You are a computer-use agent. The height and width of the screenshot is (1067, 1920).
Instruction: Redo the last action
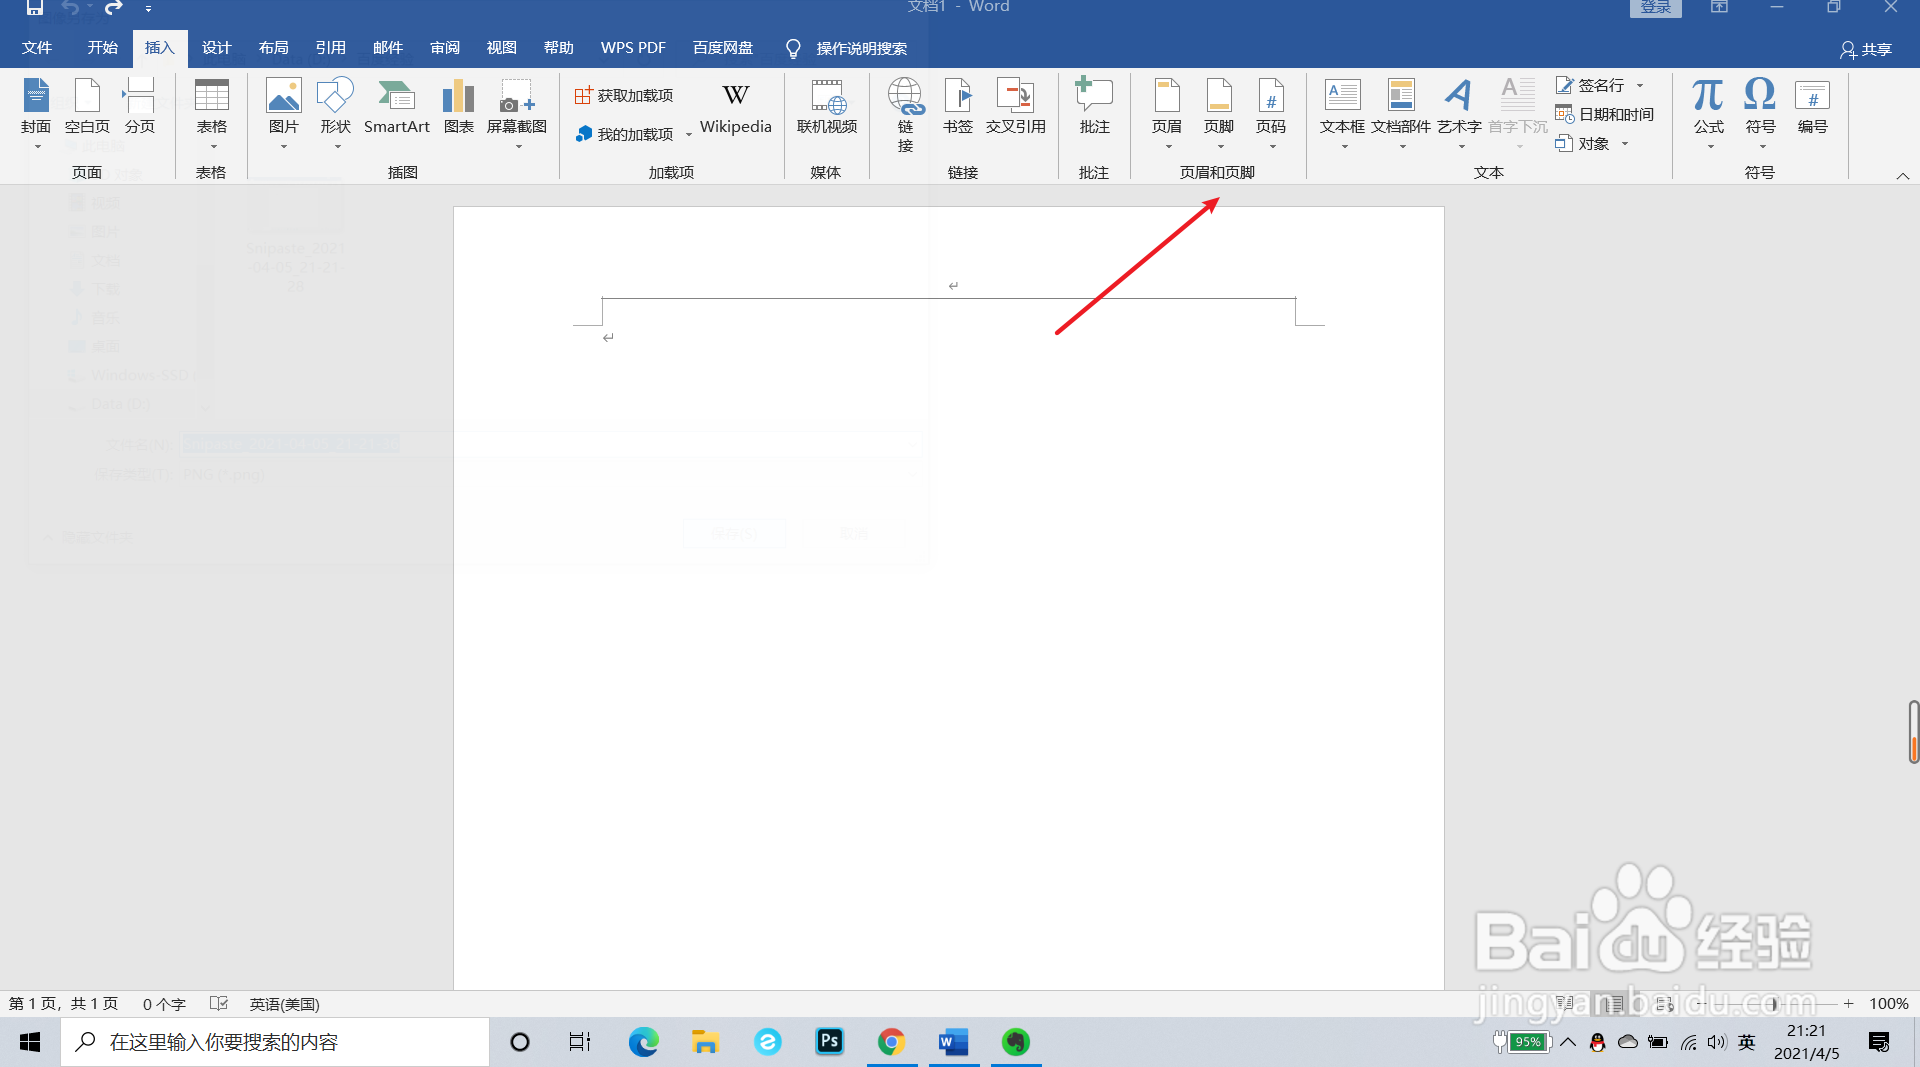point(113,8)
